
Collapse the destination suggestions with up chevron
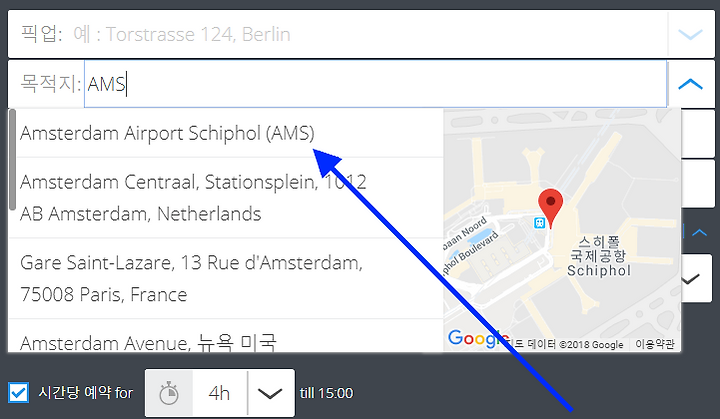pyautogui.click(x=690, y=84)
